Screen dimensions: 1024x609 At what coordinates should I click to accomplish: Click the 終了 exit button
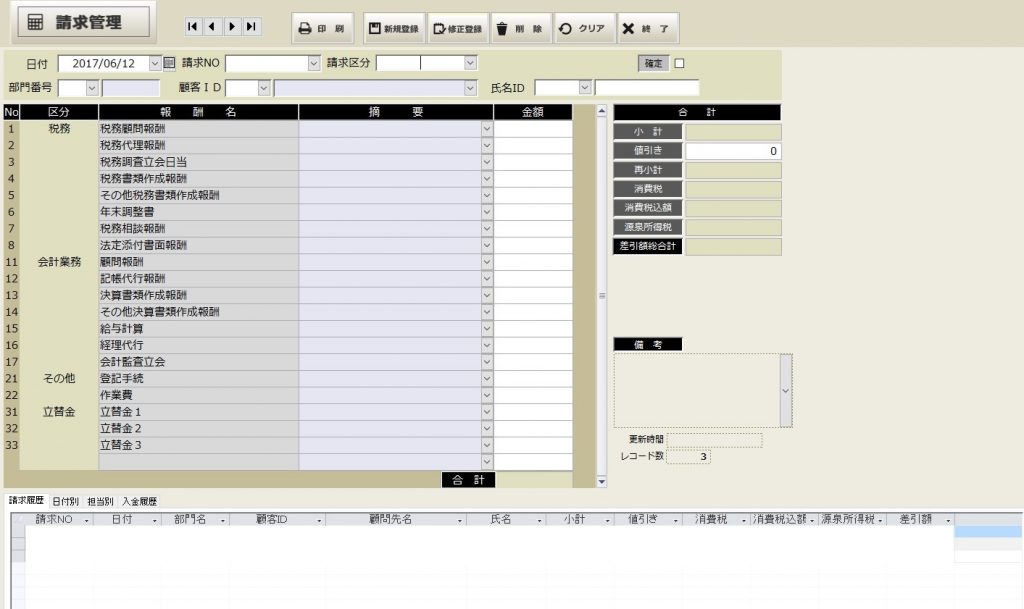[647, 29]
